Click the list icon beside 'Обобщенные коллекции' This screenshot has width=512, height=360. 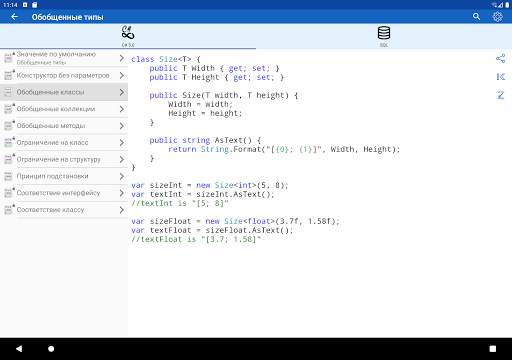[8, 109]
